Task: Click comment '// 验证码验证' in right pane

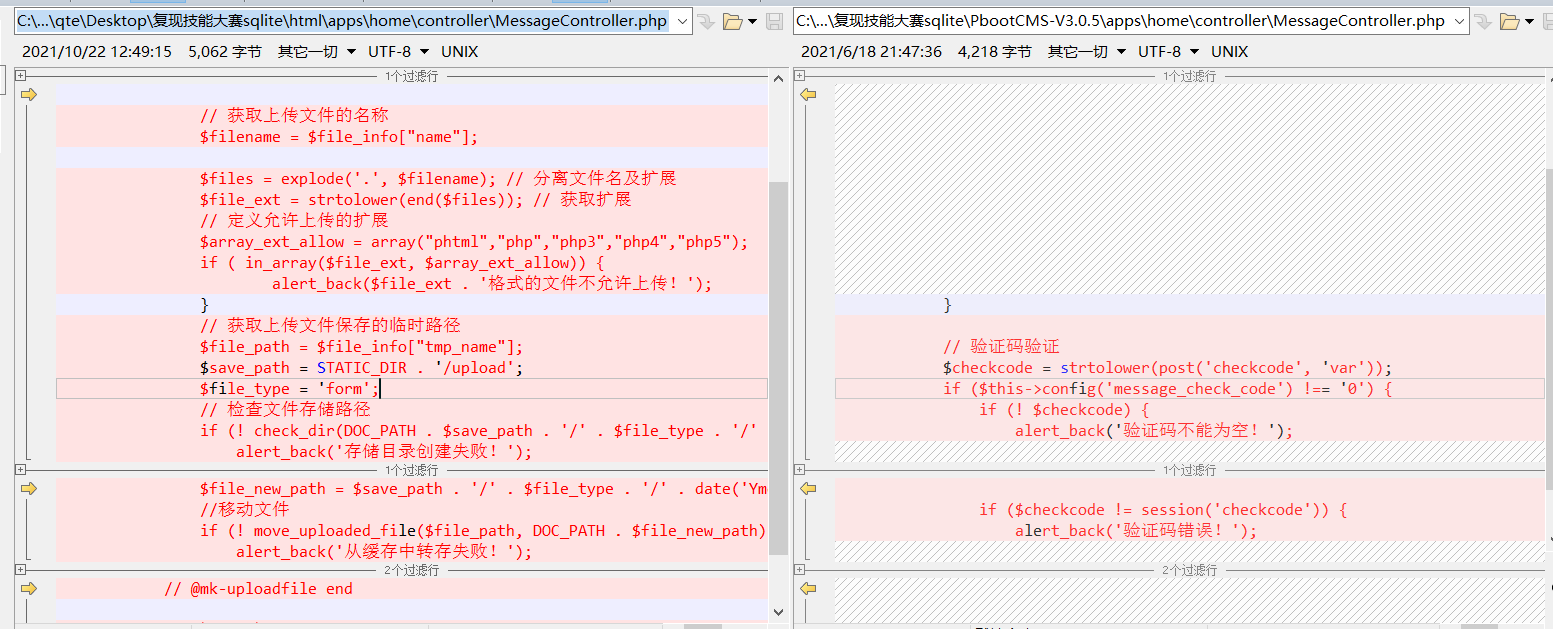Action: click(x=1001, y=347)
